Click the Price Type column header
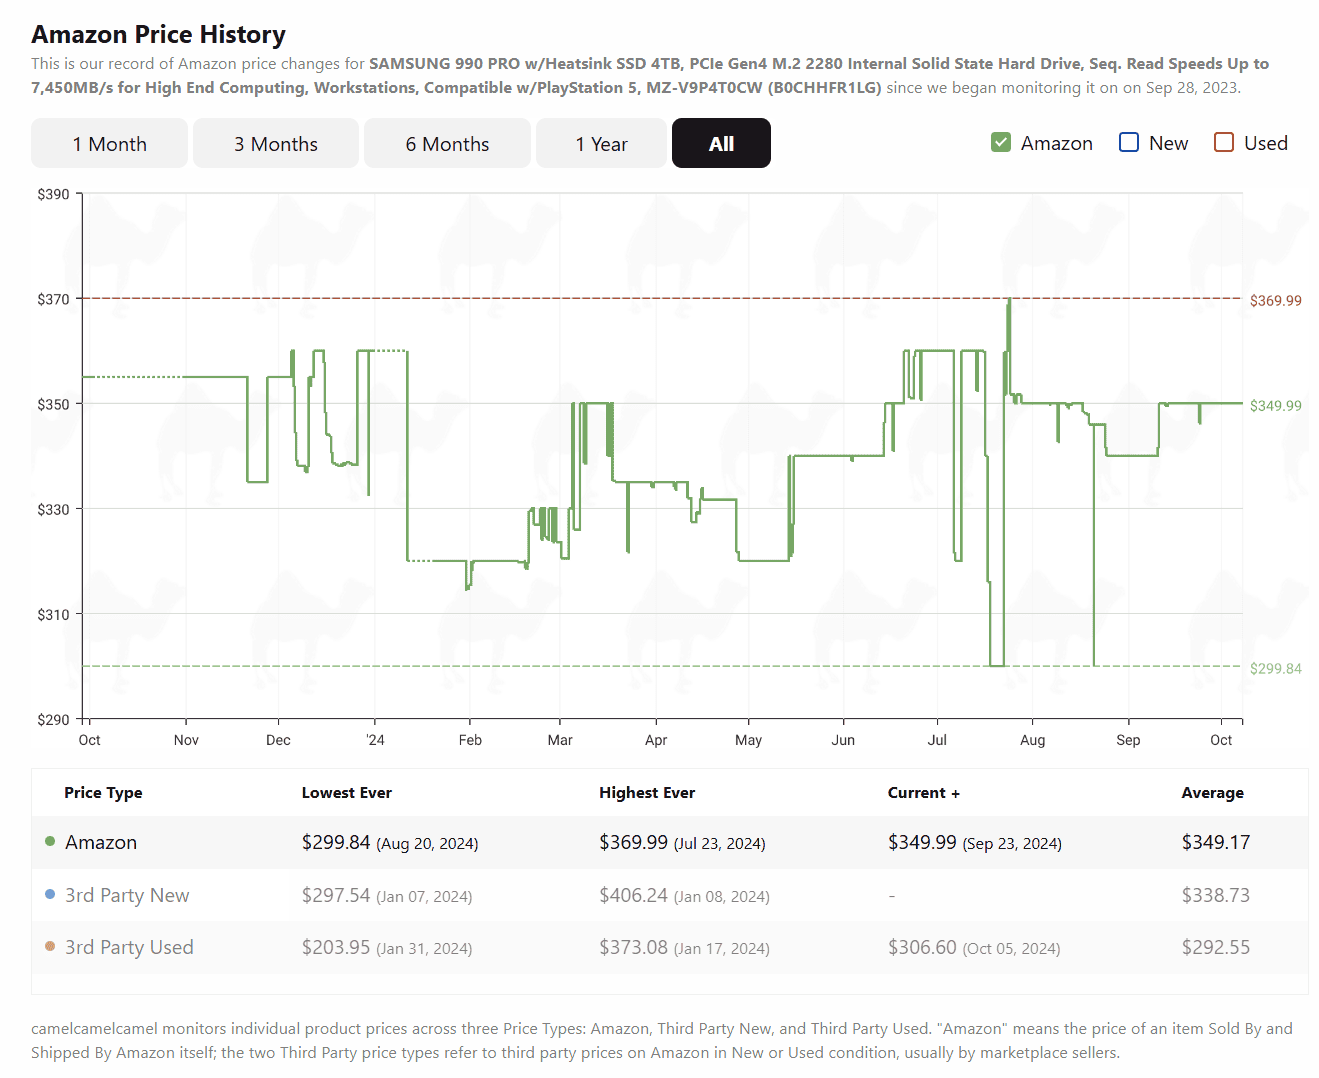 [x=103, y=792]
